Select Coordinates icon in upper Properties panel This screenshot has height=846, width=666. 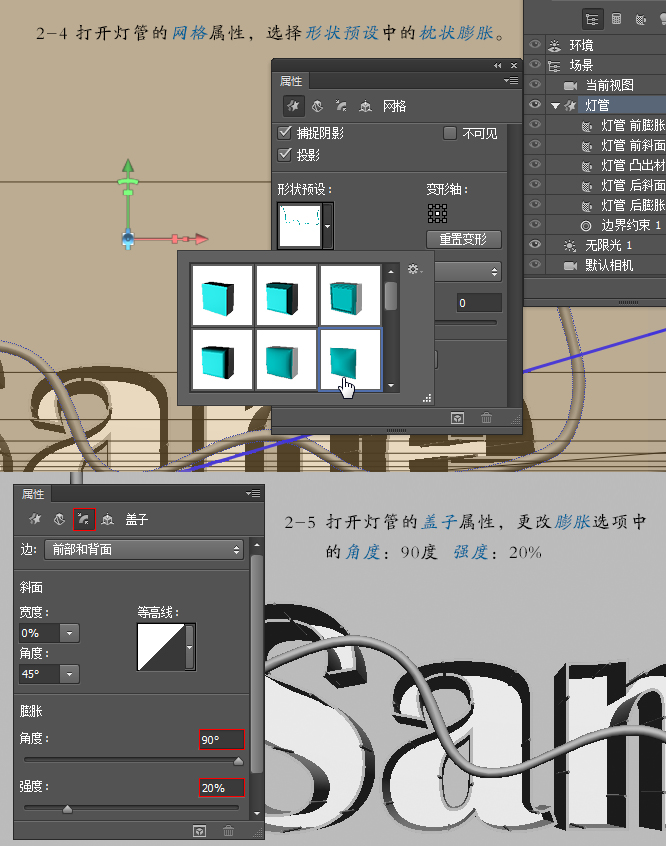365,106
